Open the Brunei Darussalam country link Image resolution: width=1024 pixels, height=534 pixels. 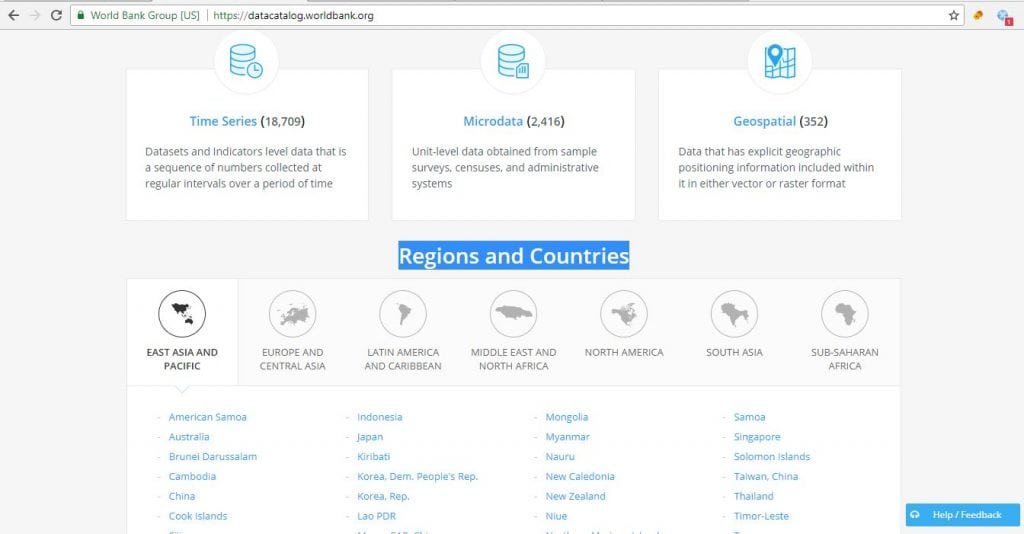click(x=213, y=457)
